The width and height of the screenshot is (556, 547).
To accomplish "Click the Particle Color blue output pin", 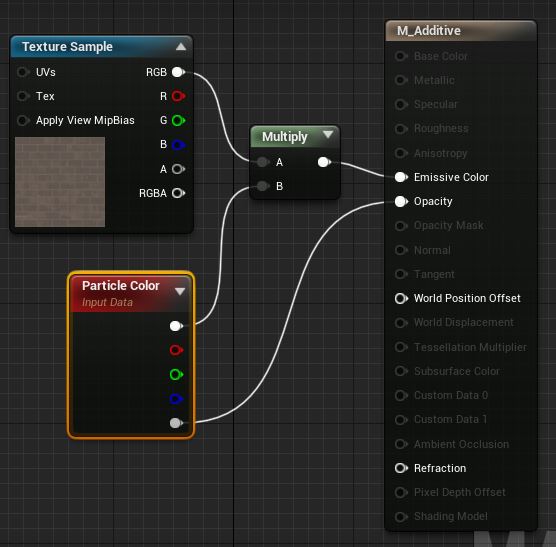I will (176, 399).
